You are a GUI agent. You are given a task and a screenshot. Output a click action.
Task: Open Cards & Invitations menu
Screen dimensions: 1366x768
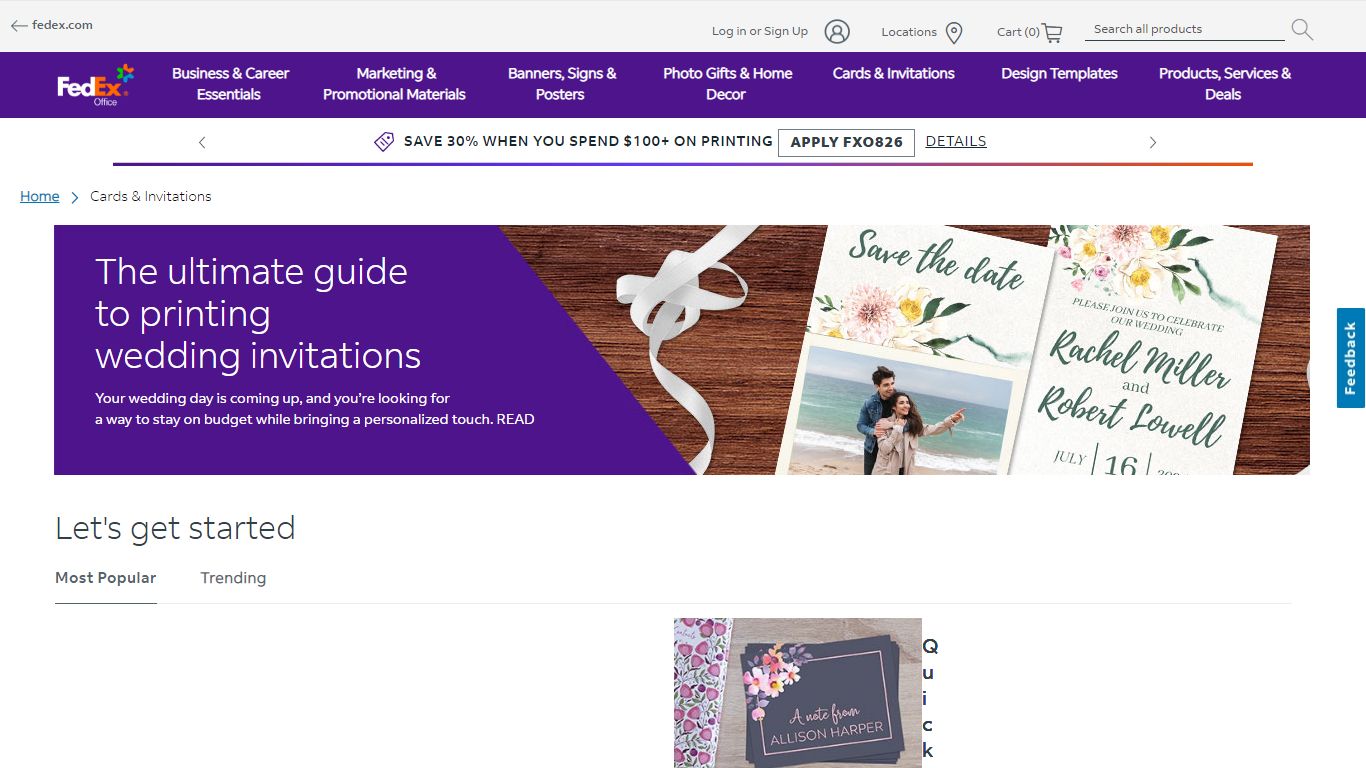893,73
